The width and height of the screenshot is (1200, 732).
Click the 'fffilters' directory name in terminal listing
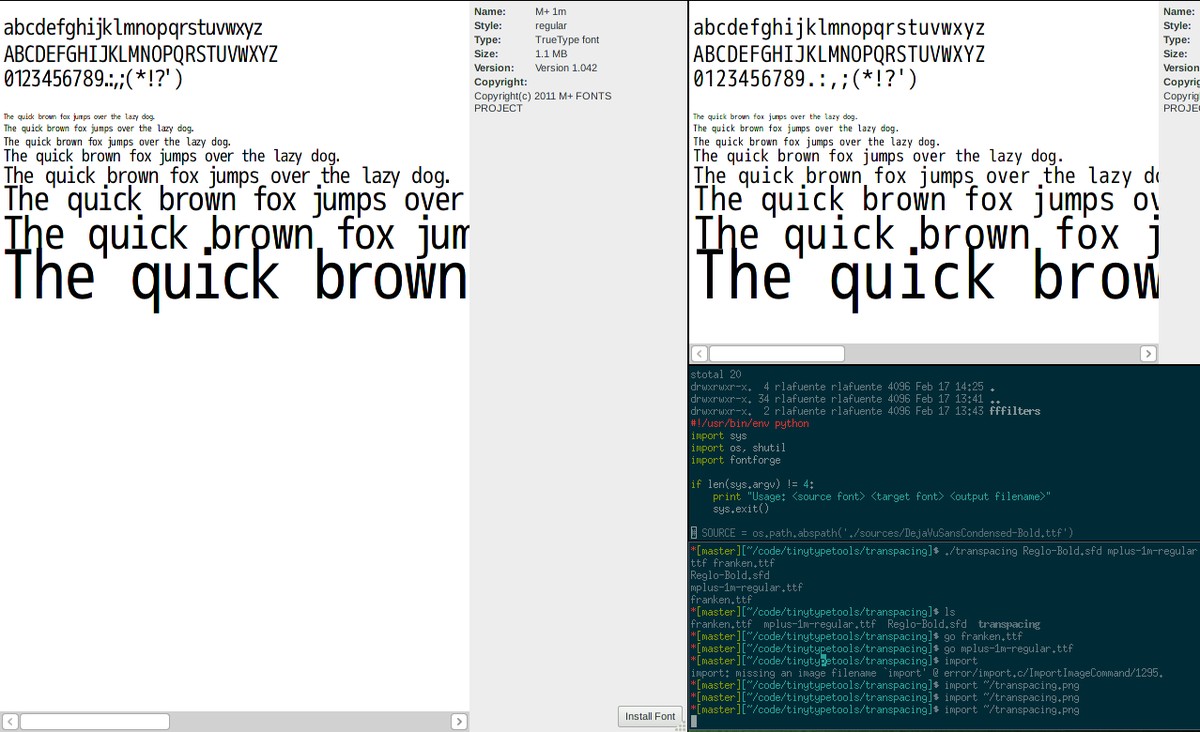1014,411
